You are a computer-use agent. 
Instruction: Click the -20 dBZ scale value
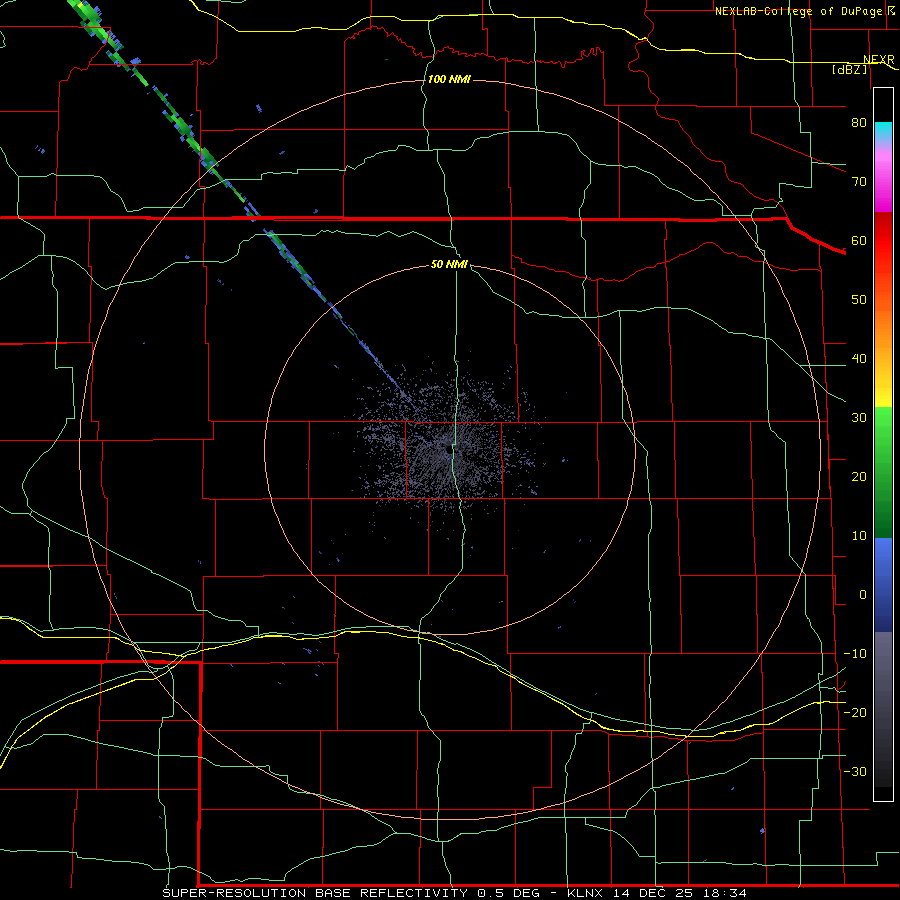point(855,712)
